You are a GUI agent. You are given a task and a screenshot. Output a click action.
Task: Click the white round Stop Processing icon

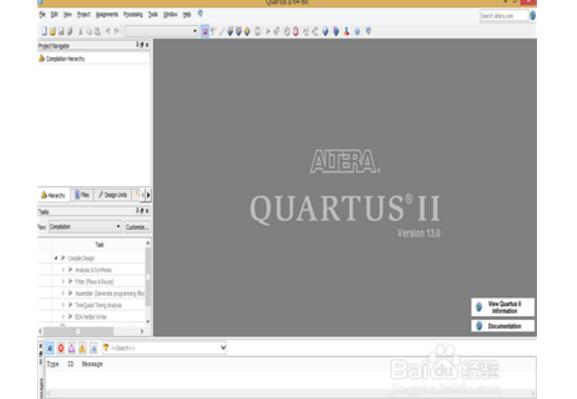coord(258,31)
